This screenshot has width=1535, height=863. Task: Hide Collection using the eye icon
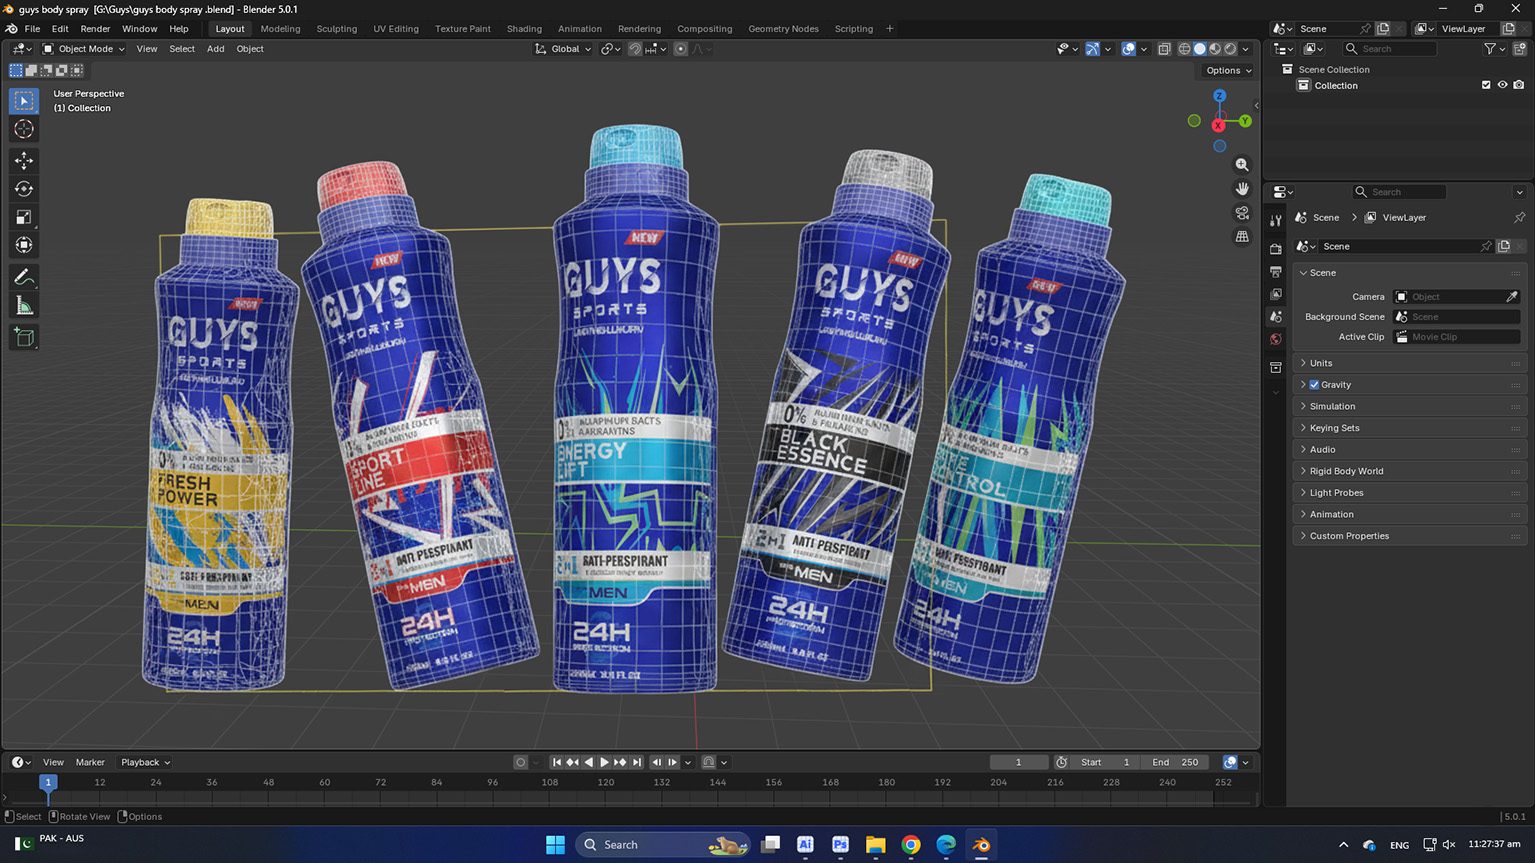tap(1502, 86)
